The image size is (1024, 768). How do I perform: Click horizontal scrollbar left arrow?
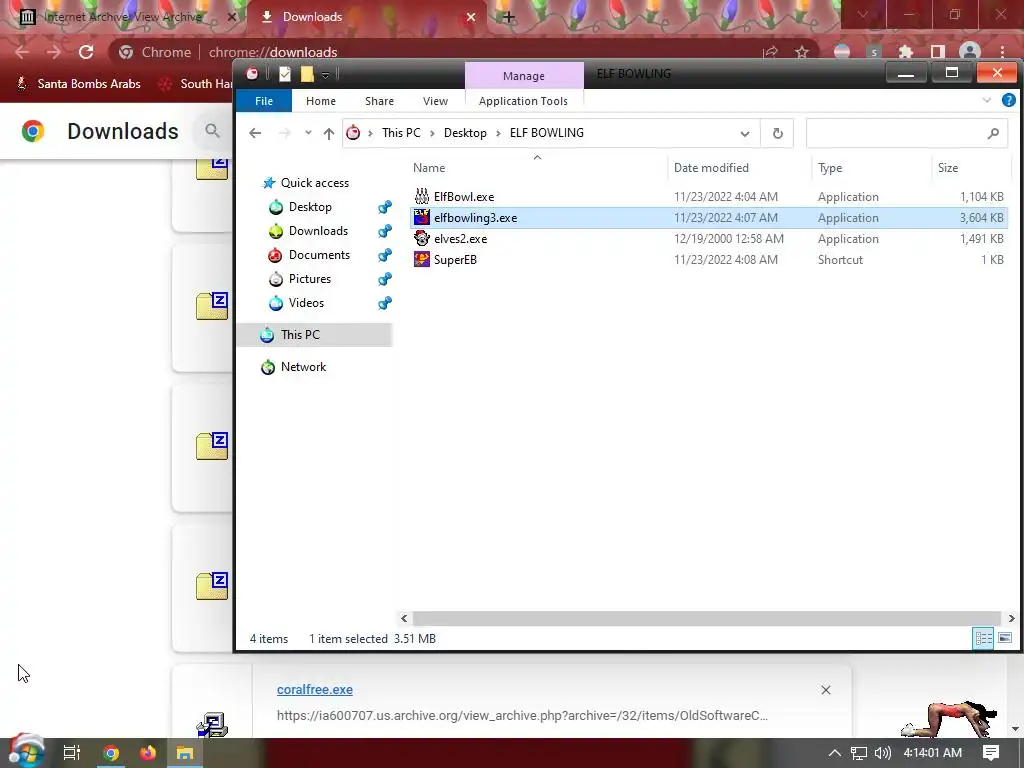404,618
